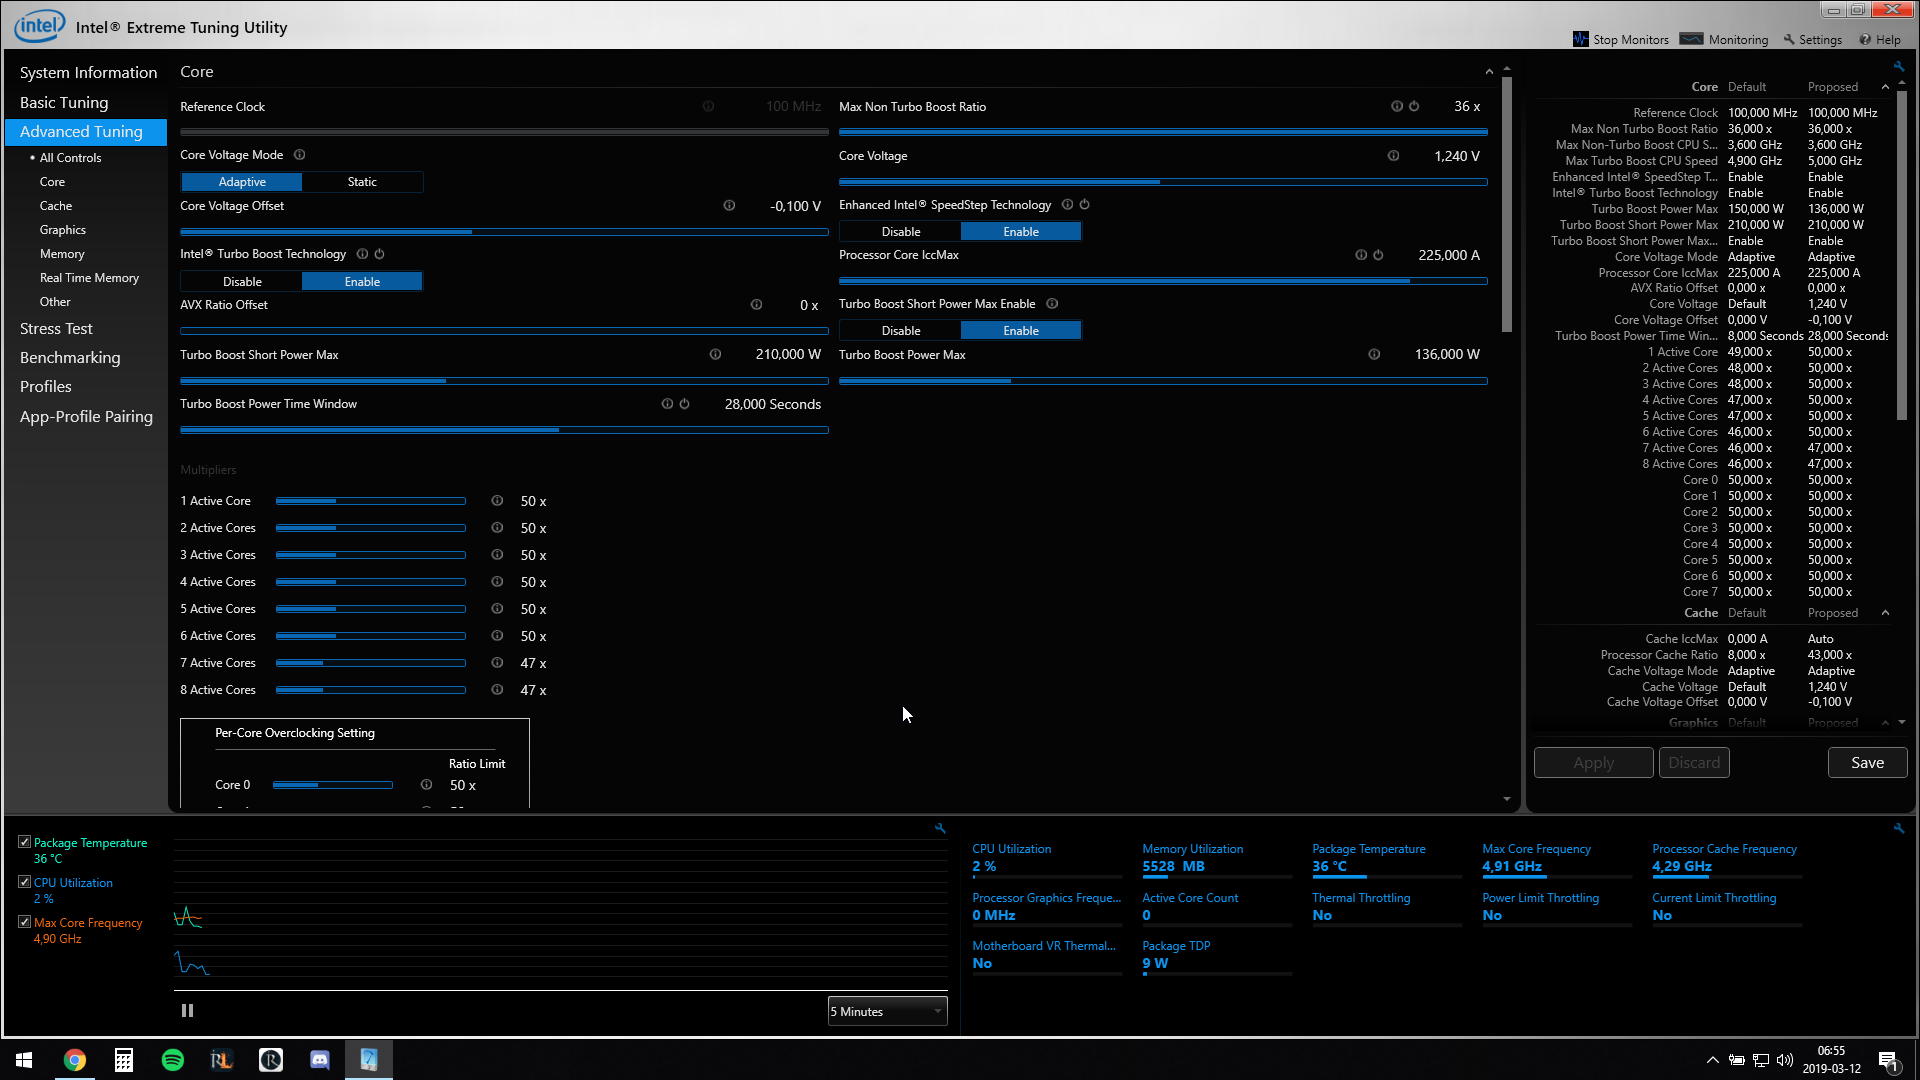1920x1080 pixels.
Task: Open Spotify from the taskbar
Action: pyautogui.click(x=172, y=1060)
